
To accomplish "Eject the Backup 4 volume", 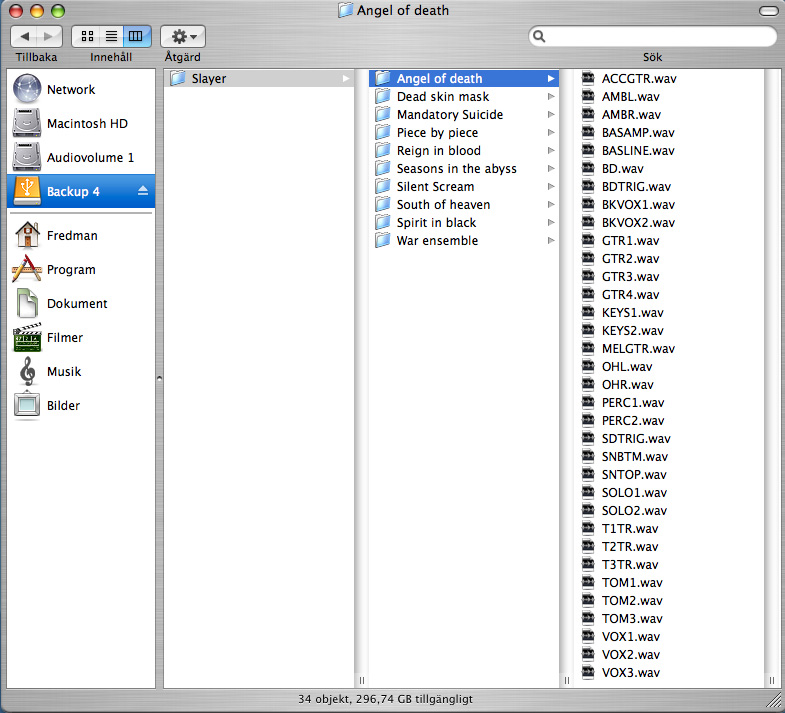I will pyautogui.click(x=143, y=191).
